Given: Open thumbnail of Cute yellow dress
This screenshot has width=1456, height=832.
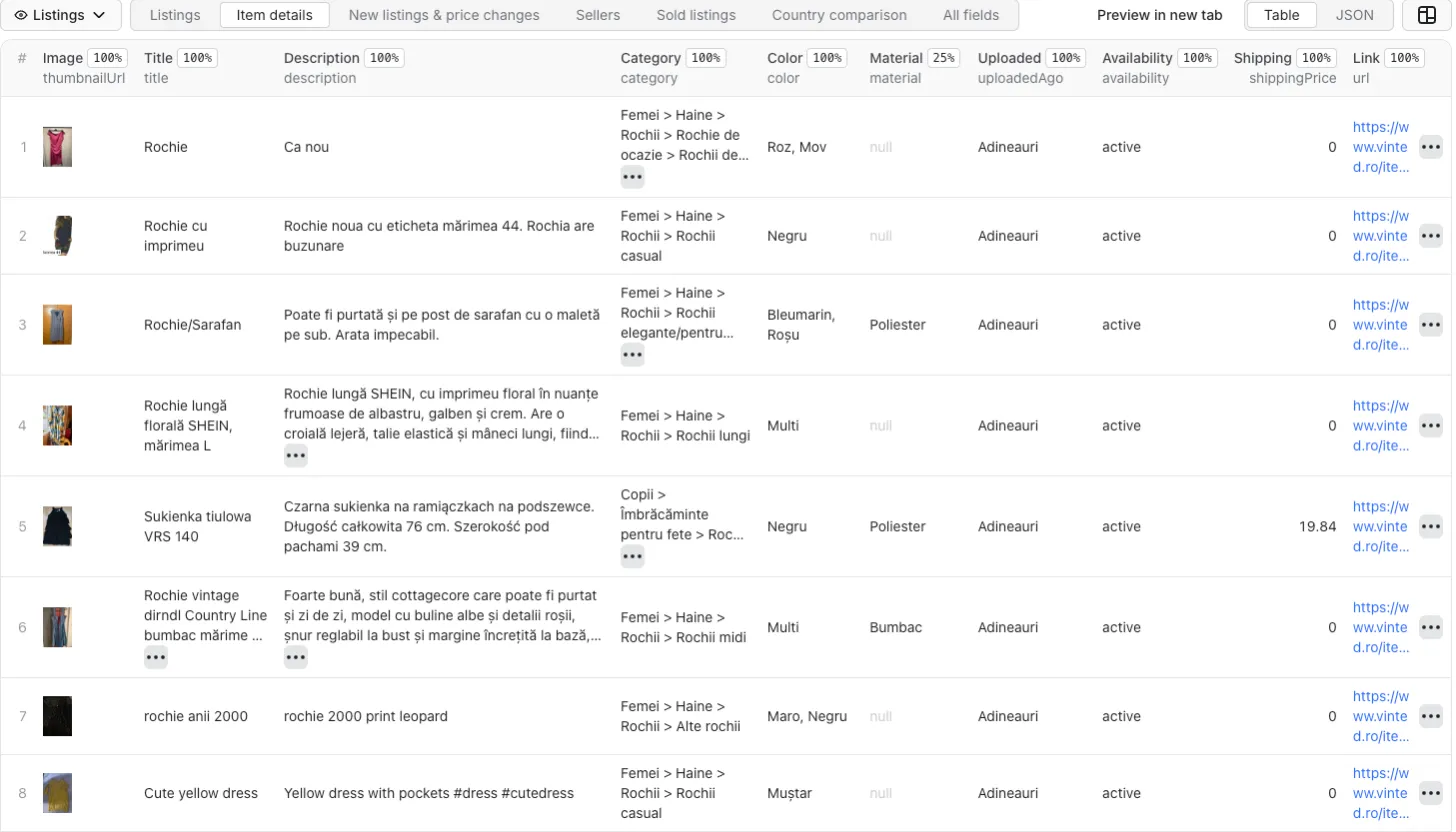Looking at the screenshot, I should (x=57, y=793).
